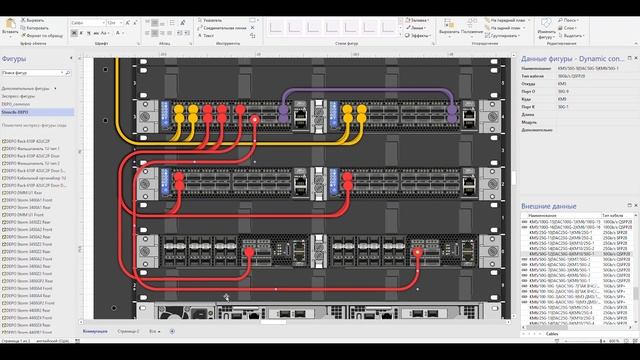640x360 pixels.
Task: Add a new page with plus icon
Action: pos(172,331)
